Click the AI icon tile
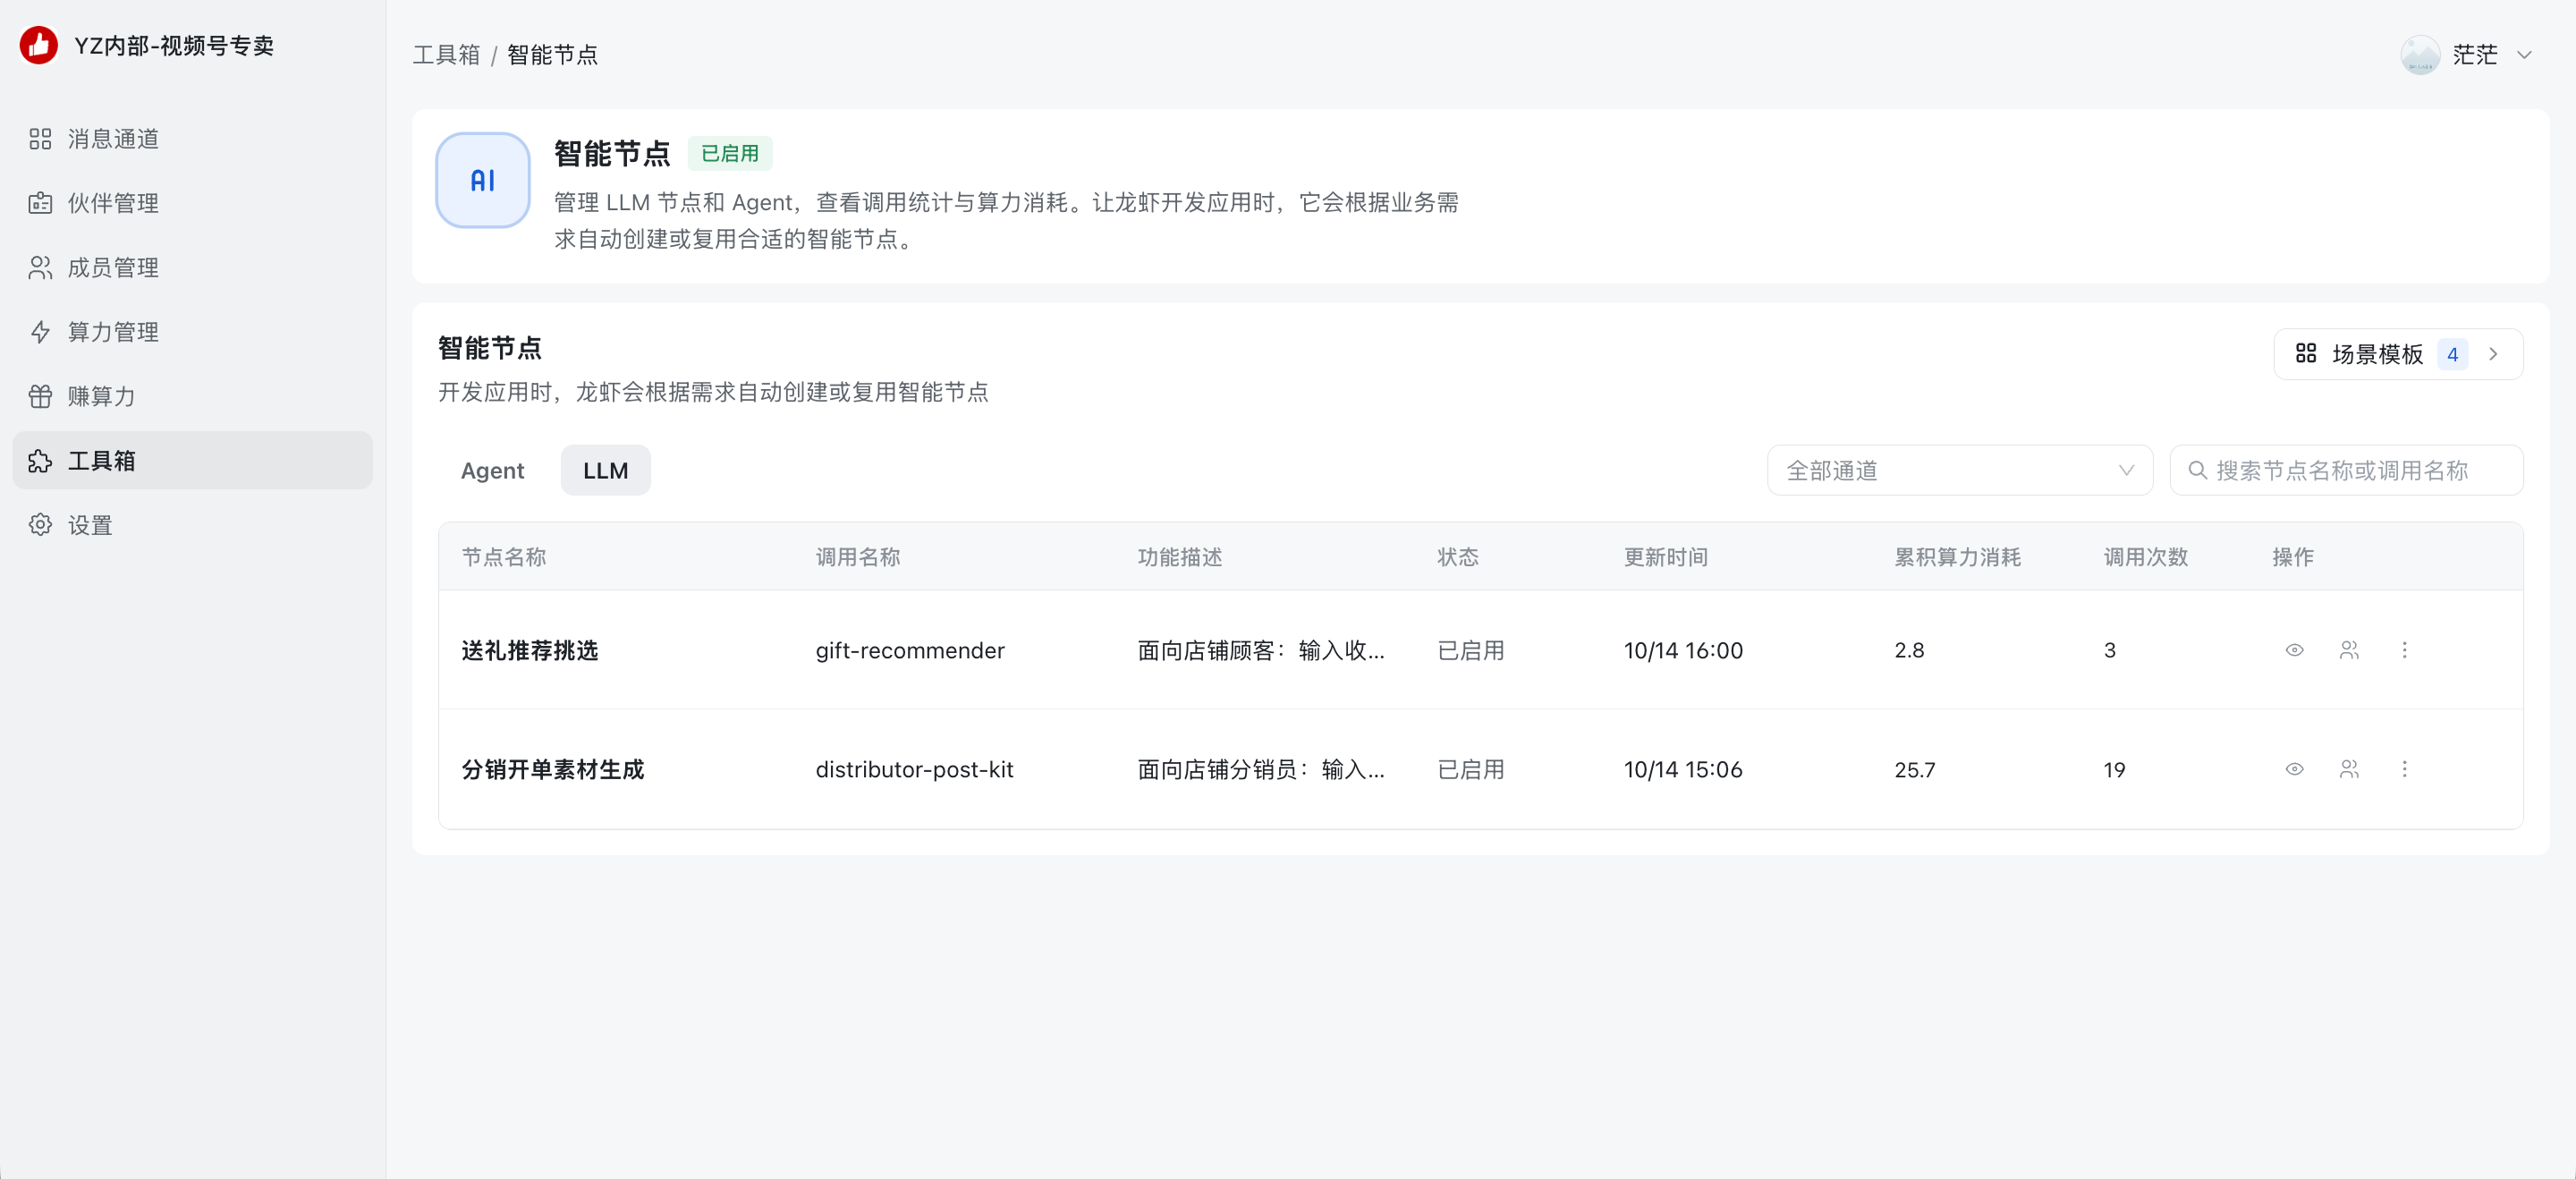The image size is (2576, 1179). pyautogui.click(x=483, y=180)
